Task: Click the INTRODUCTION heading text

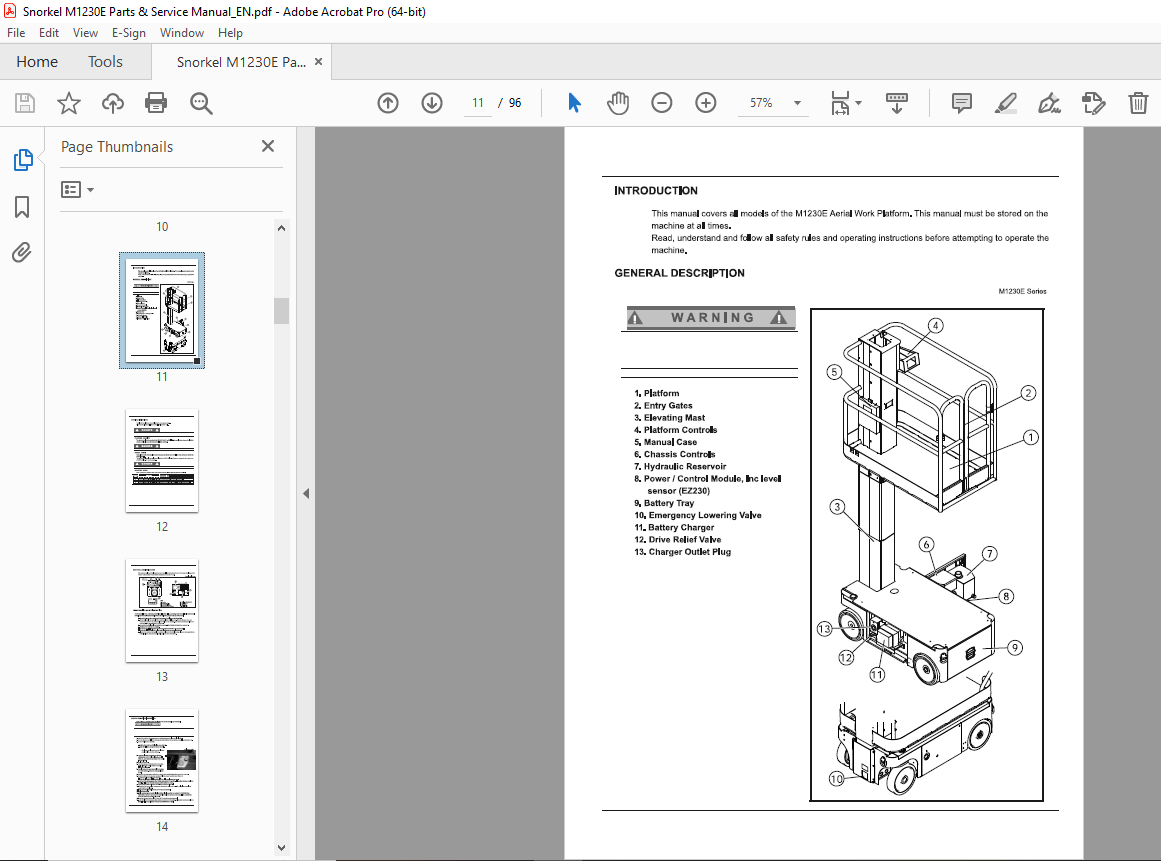Action: pos(656,190)
